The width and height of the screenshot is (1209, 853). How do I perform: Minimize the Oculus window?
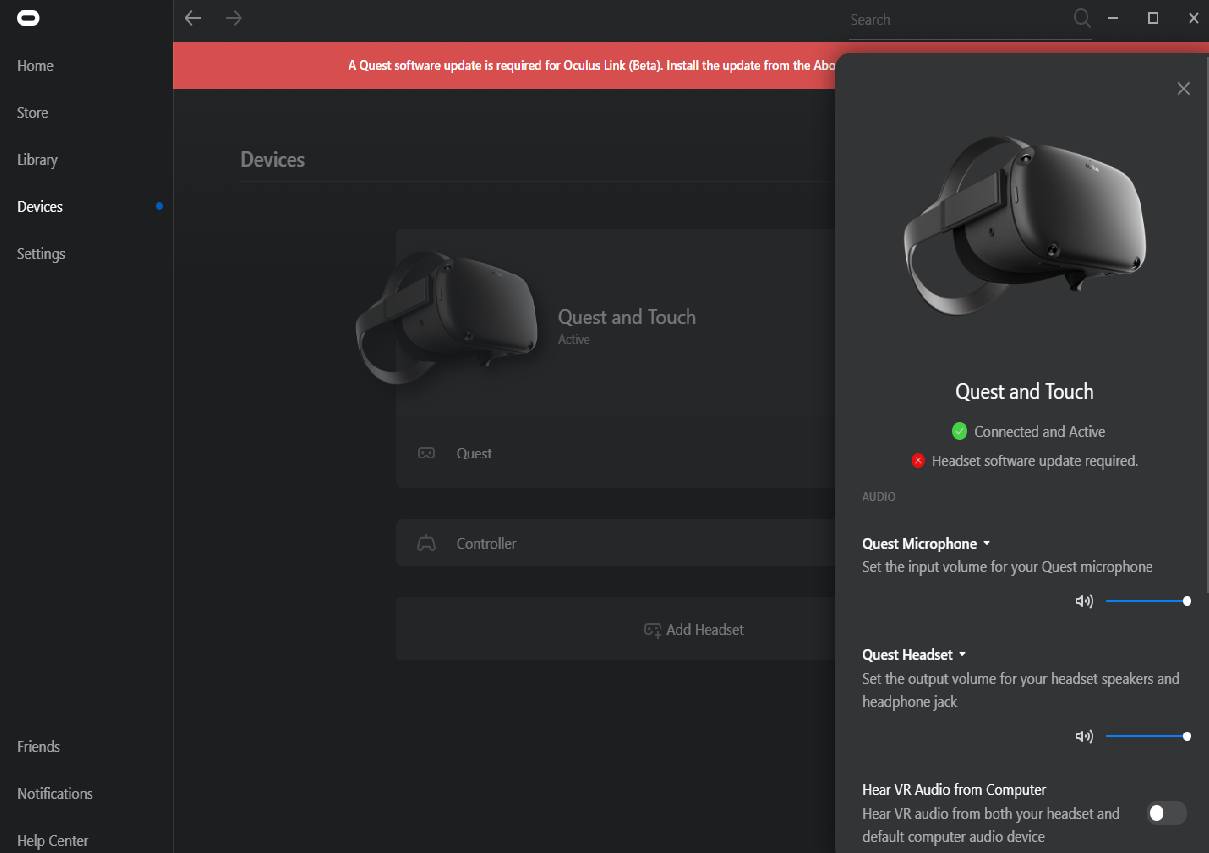[1112, 18]
